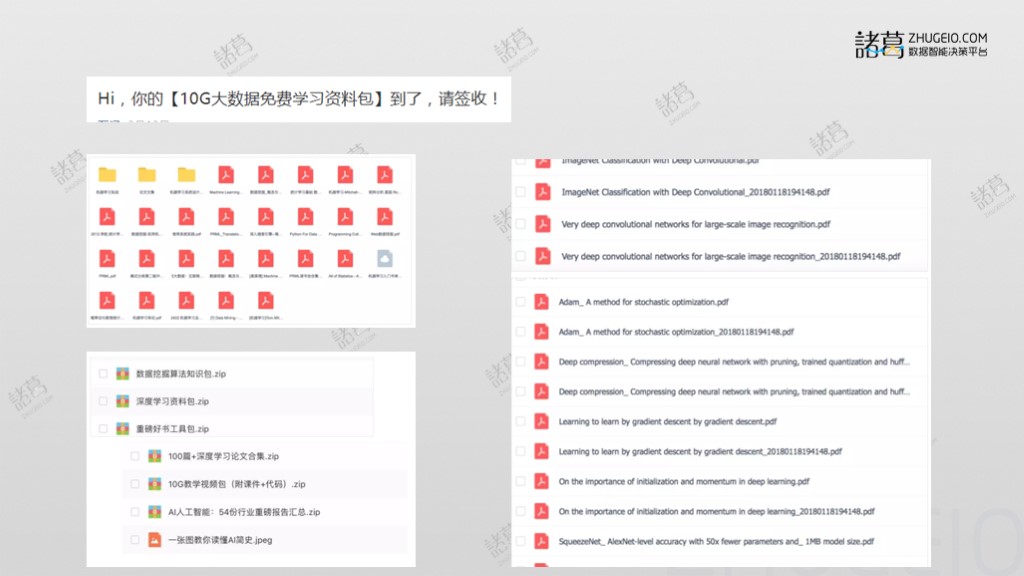
Task: Click the cloud icon on the last file
Action: tap(385, 259)
